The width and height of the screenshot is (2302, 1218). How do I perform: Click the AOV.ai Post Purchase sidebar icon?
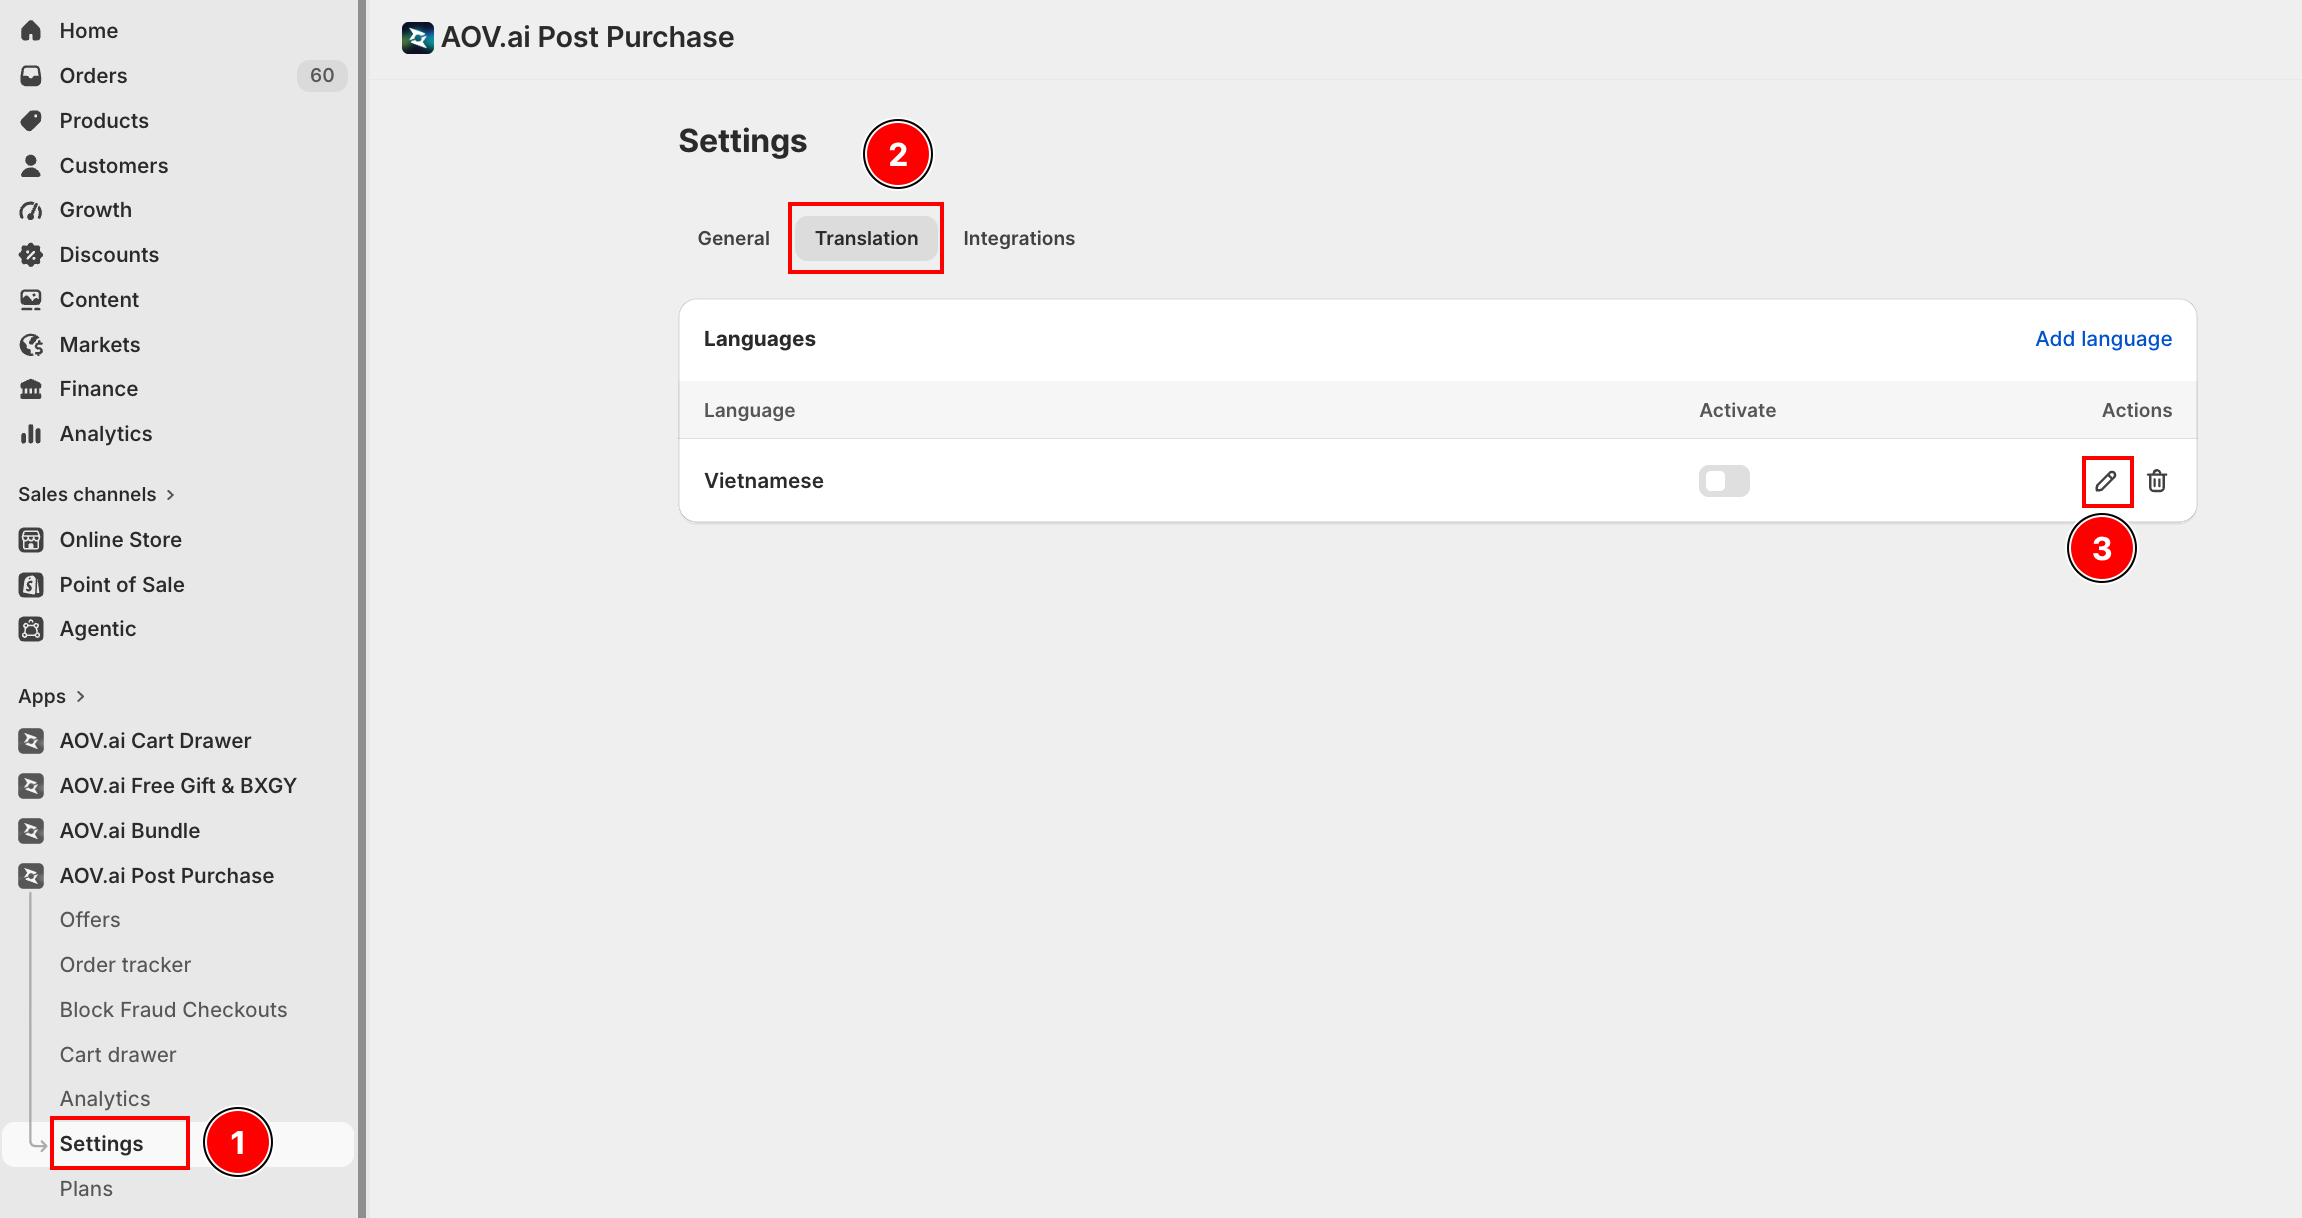coord(31,876)
